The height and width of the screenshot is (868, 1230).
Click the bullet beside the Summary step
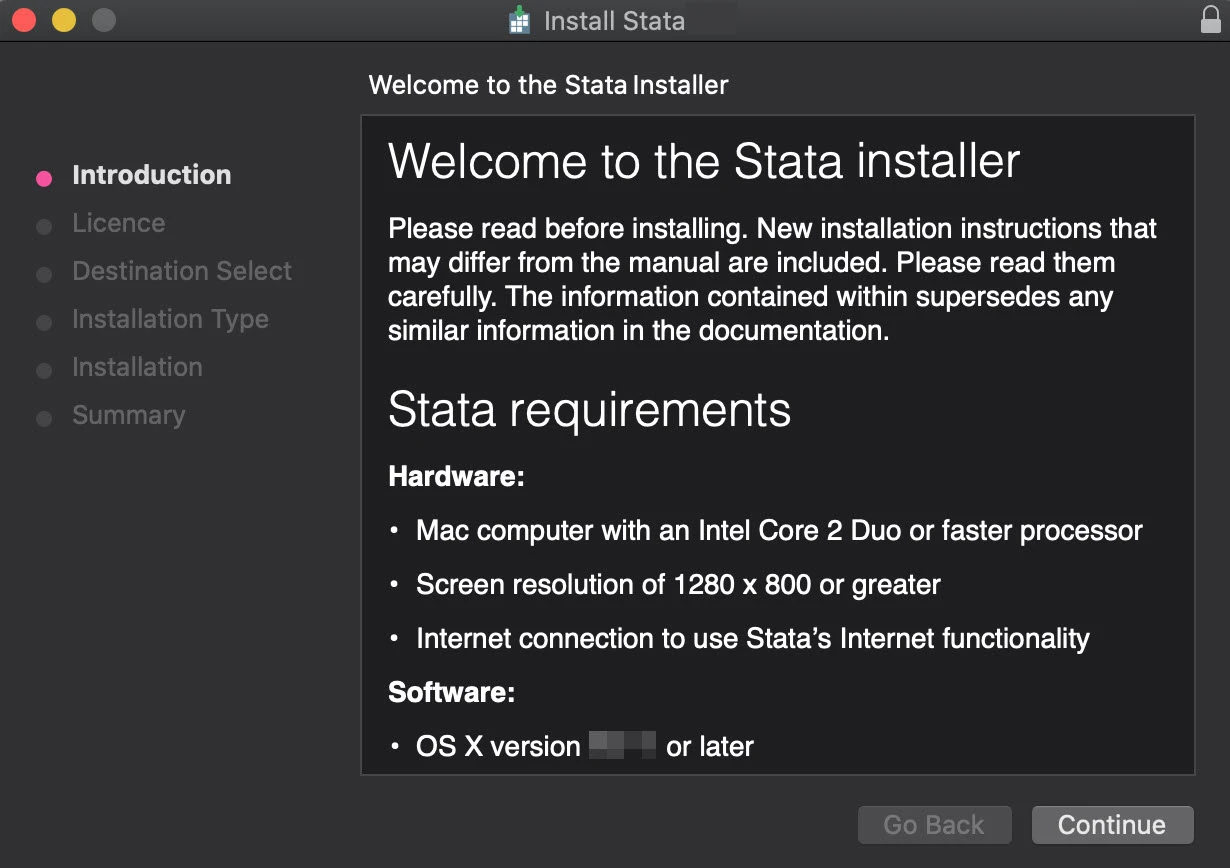(x=44, y=419)
